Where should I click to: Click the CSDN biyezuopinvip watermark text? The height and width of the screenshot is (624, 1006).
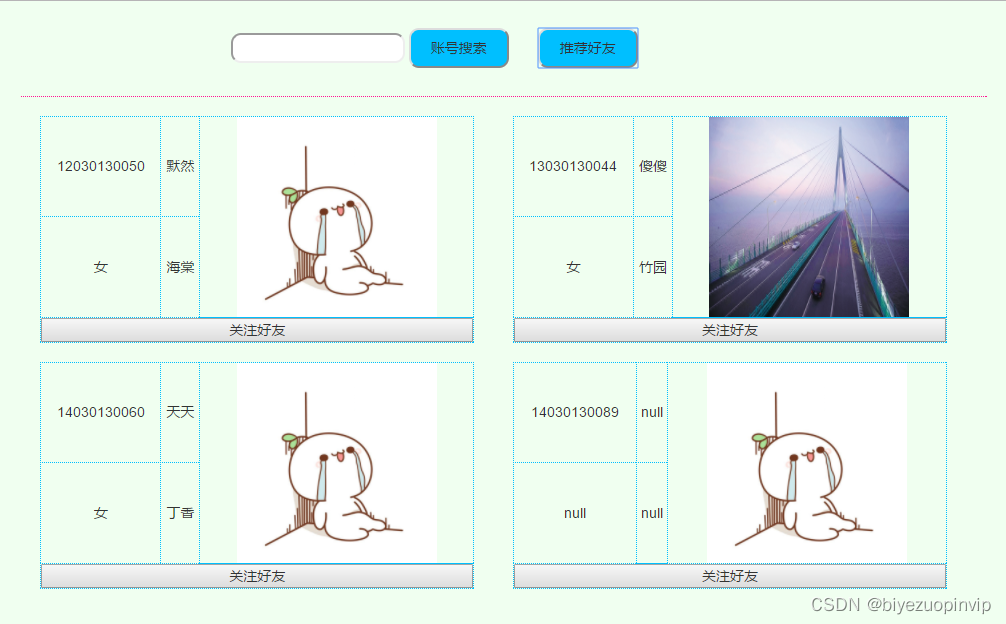891,604
